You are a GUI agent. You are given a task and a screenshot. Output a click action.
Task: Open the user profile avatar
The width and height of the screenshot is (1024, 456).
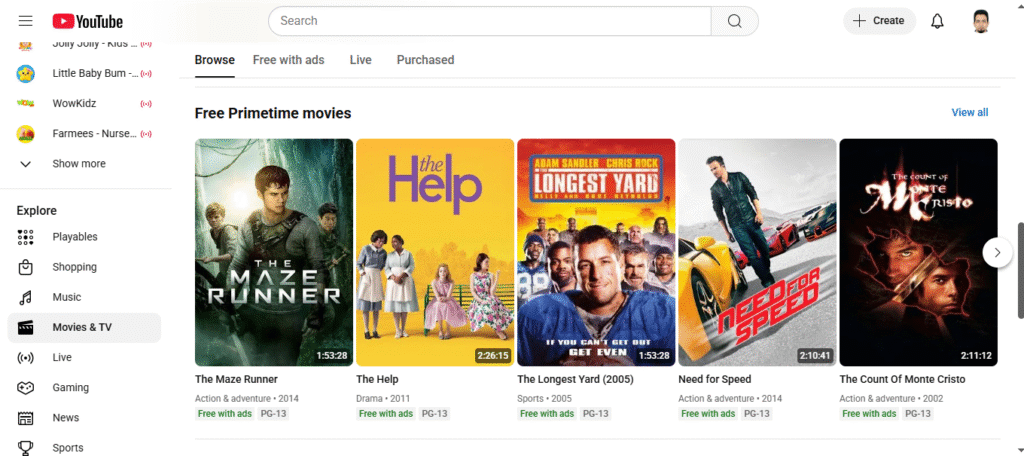click(x=981, y=21)
